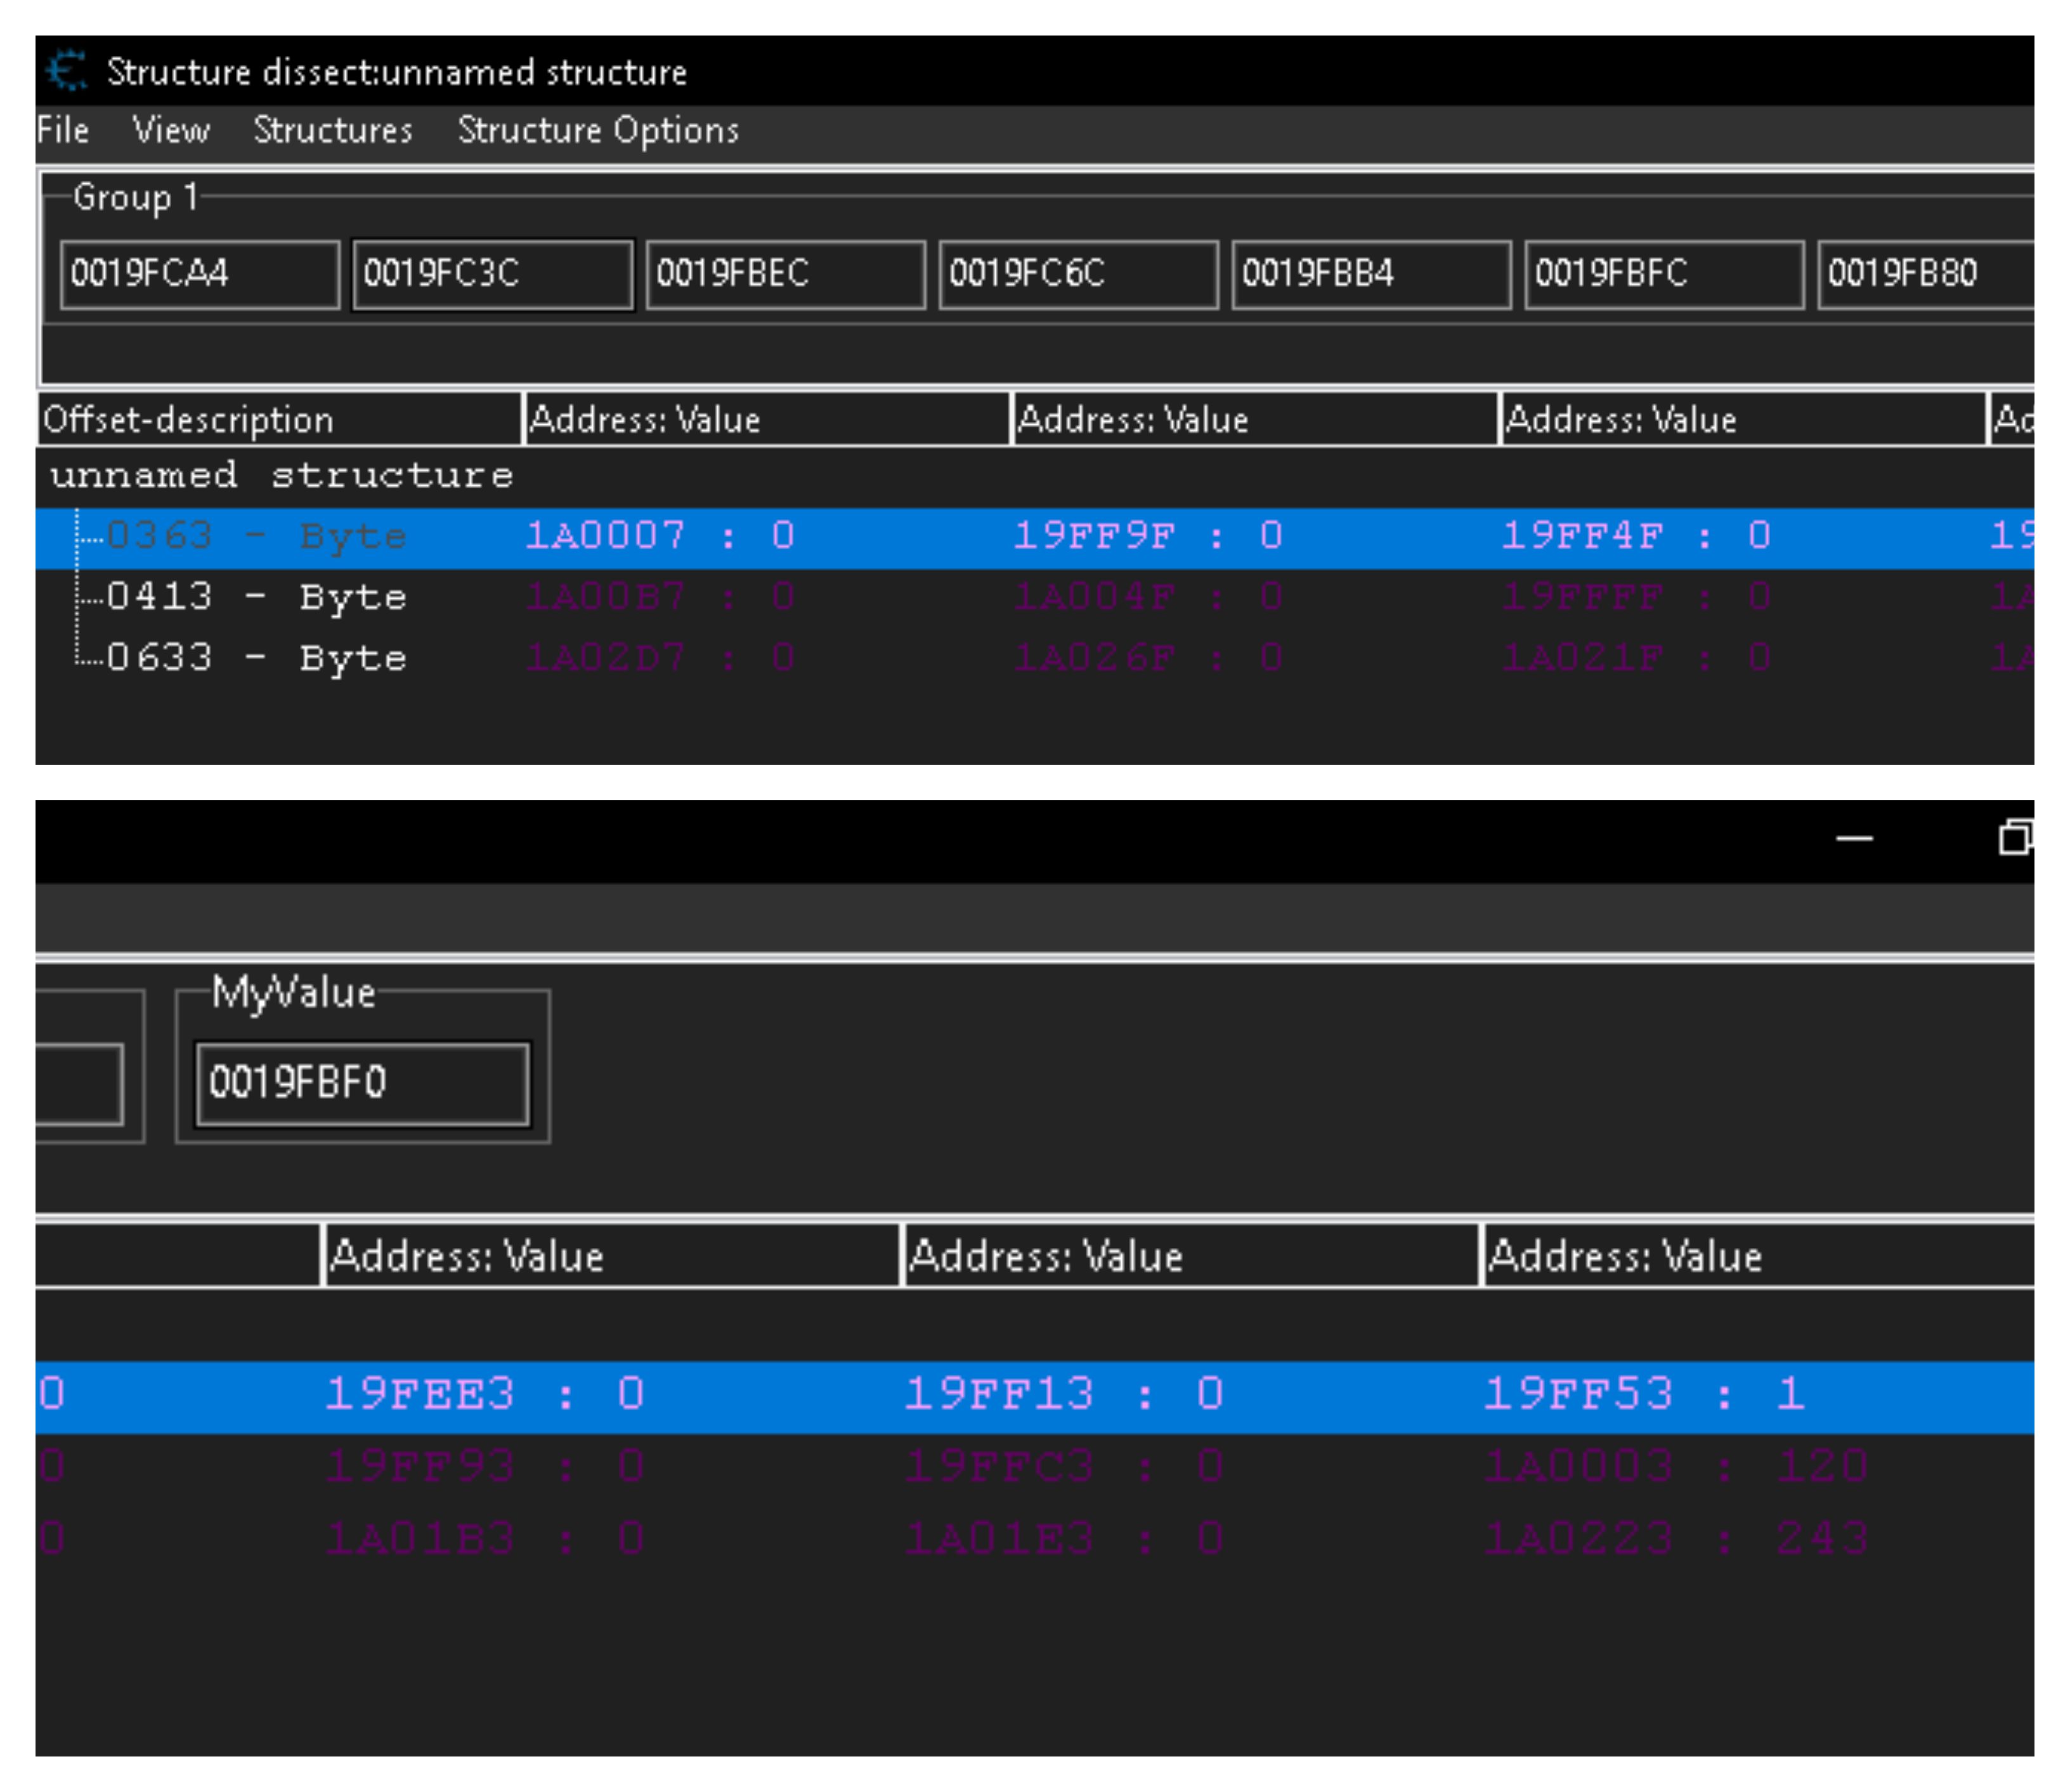Open the File menu

[x=63, y=131]
